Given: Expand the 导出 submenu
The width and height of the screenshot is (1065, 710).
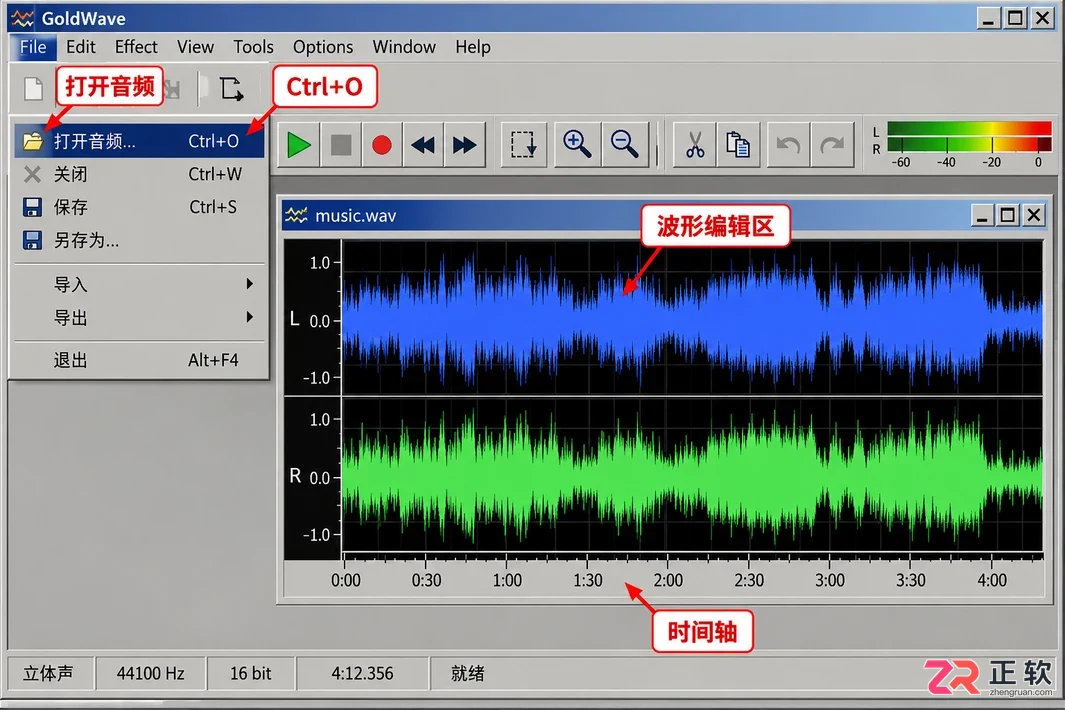Looking at the screenshot, I should pyautogui.click(x=139, y=317).
